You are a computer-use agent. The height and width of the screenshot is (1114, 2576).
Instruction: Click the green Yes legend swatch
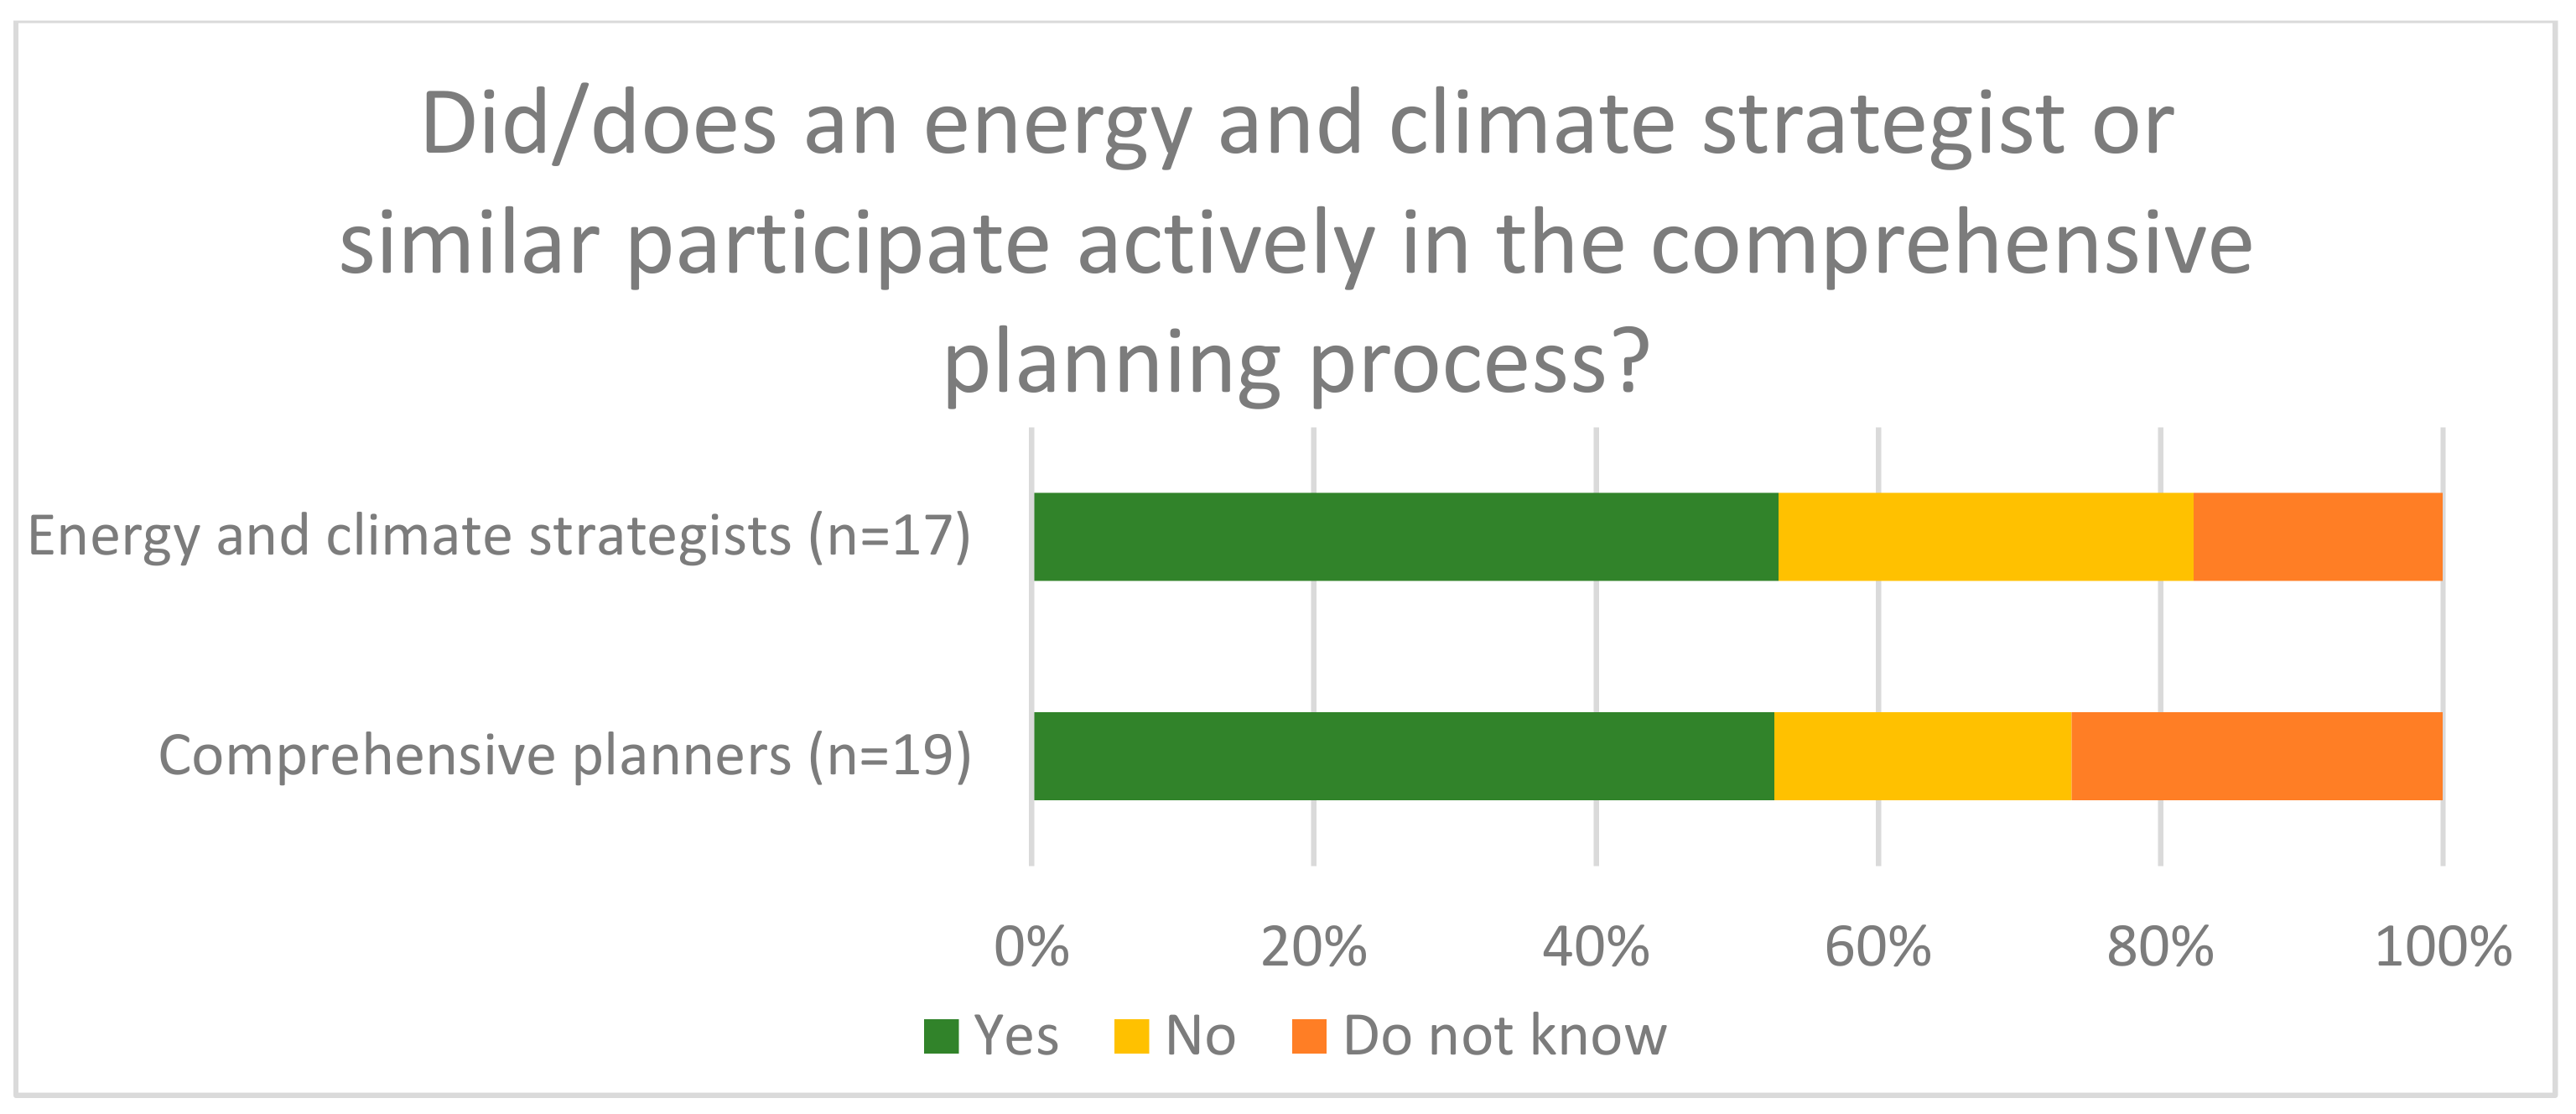tap(941, 1037)
